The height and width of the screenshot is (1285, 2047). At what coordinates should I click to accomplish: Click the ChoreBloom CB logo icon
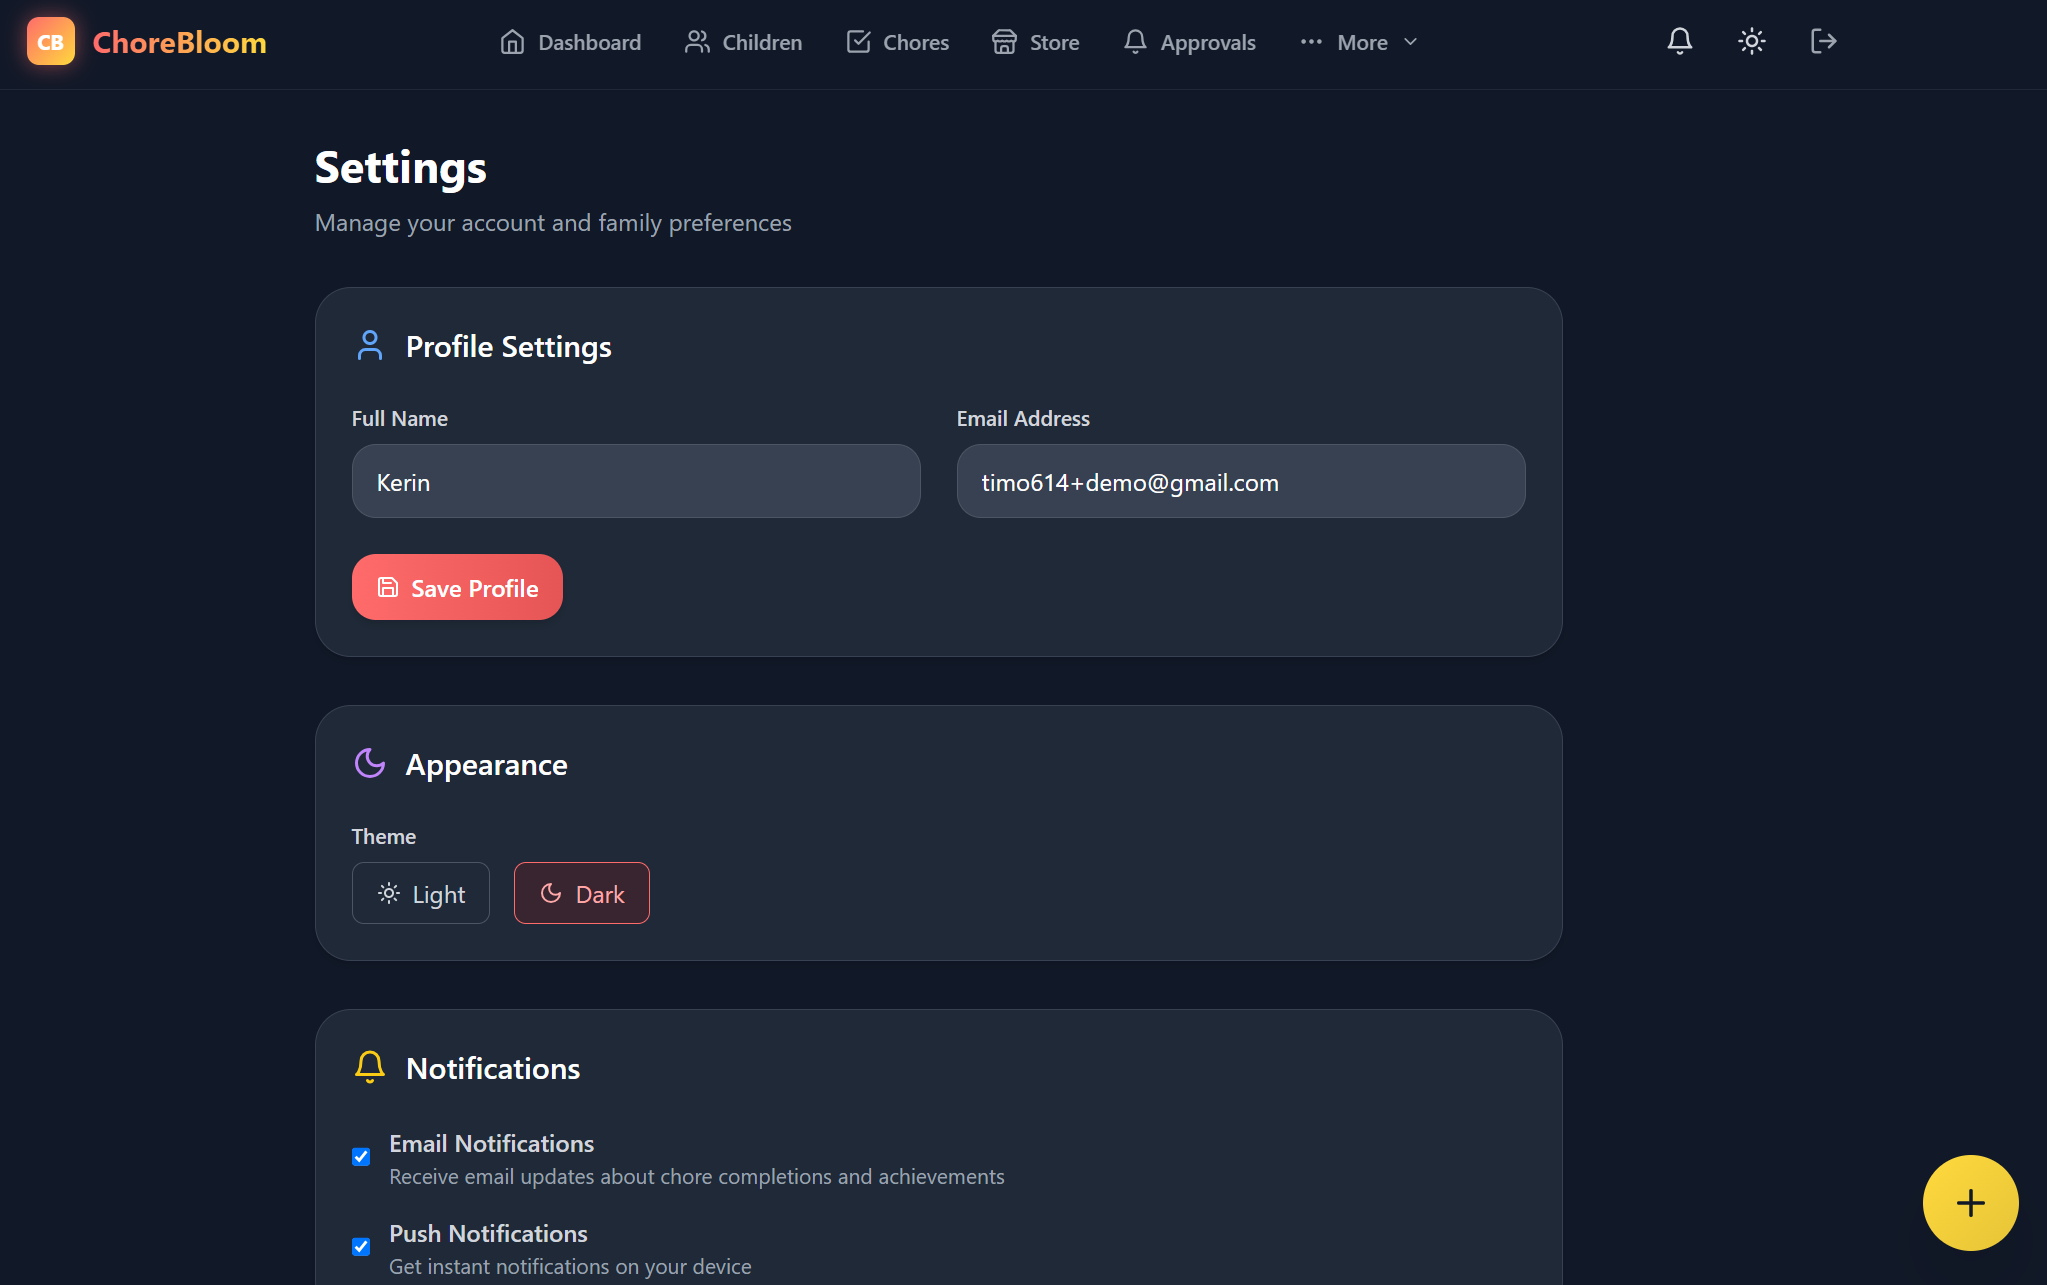click(50, 42)
